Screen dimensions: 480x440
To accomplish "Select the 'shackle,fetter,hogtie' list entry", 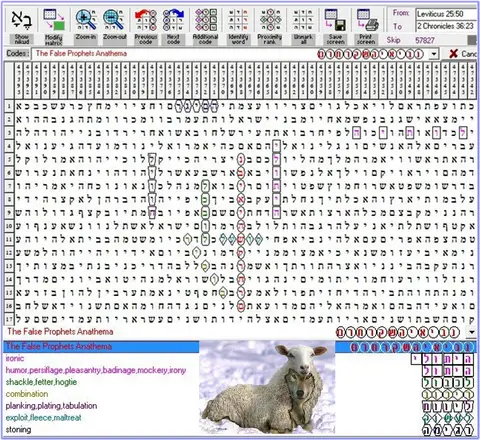I will 41,382.
